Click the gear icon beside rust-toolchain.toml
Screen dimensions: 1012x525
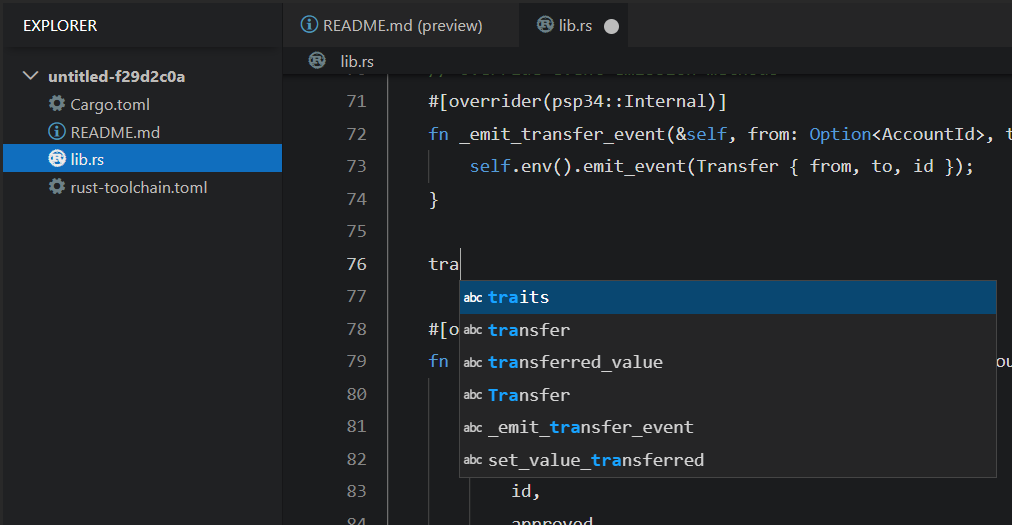tap(57, 187)
